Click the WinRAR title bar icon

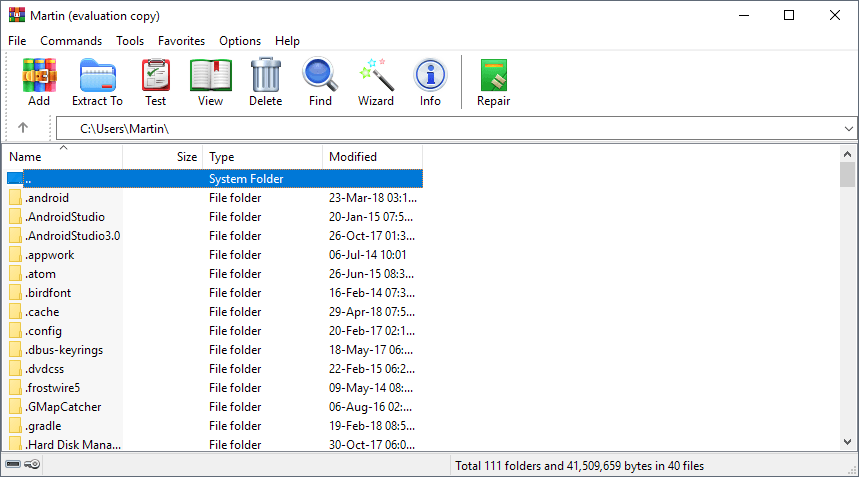(x=16, y=15)
